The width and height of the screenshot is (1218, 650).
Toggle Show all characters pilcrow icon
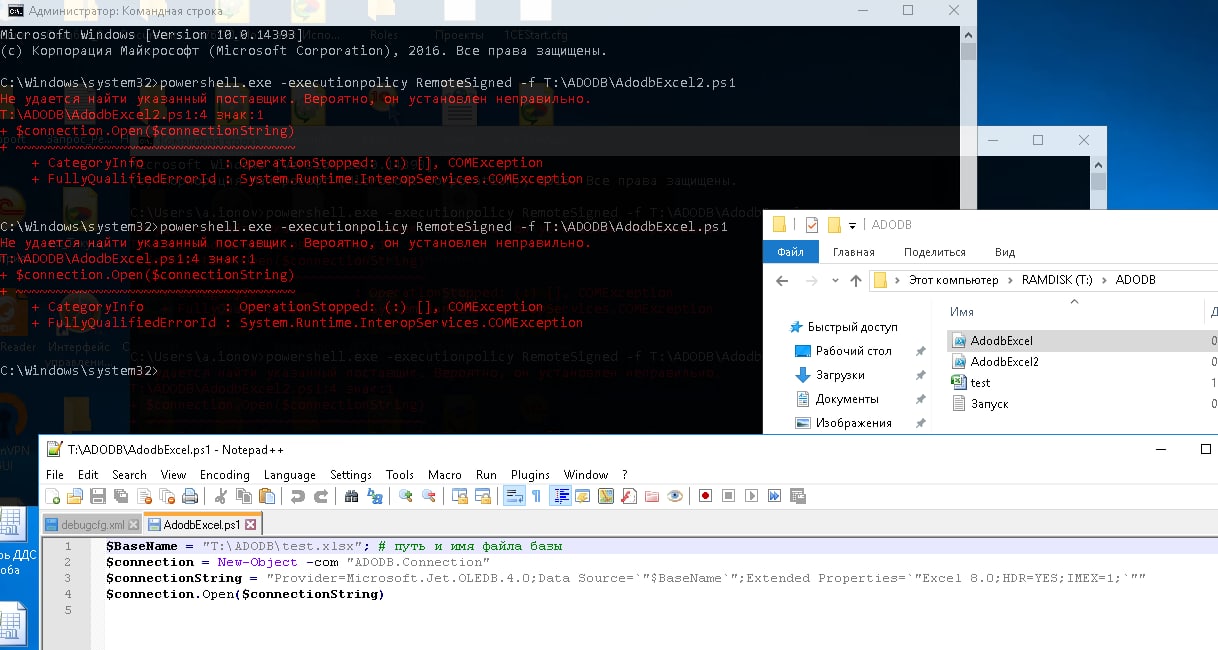[536, 496]
